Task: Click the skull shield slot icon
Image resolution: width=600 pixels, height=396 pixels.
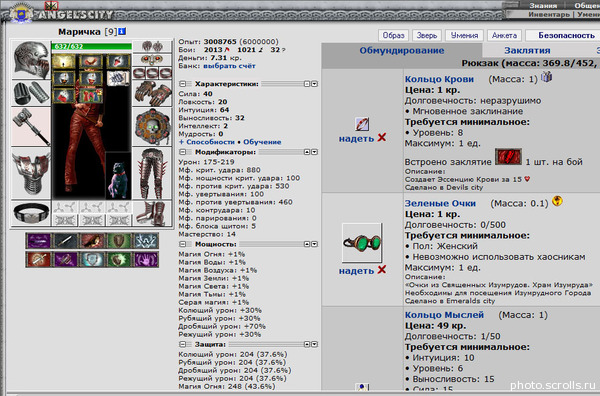Action: (152, 127)
